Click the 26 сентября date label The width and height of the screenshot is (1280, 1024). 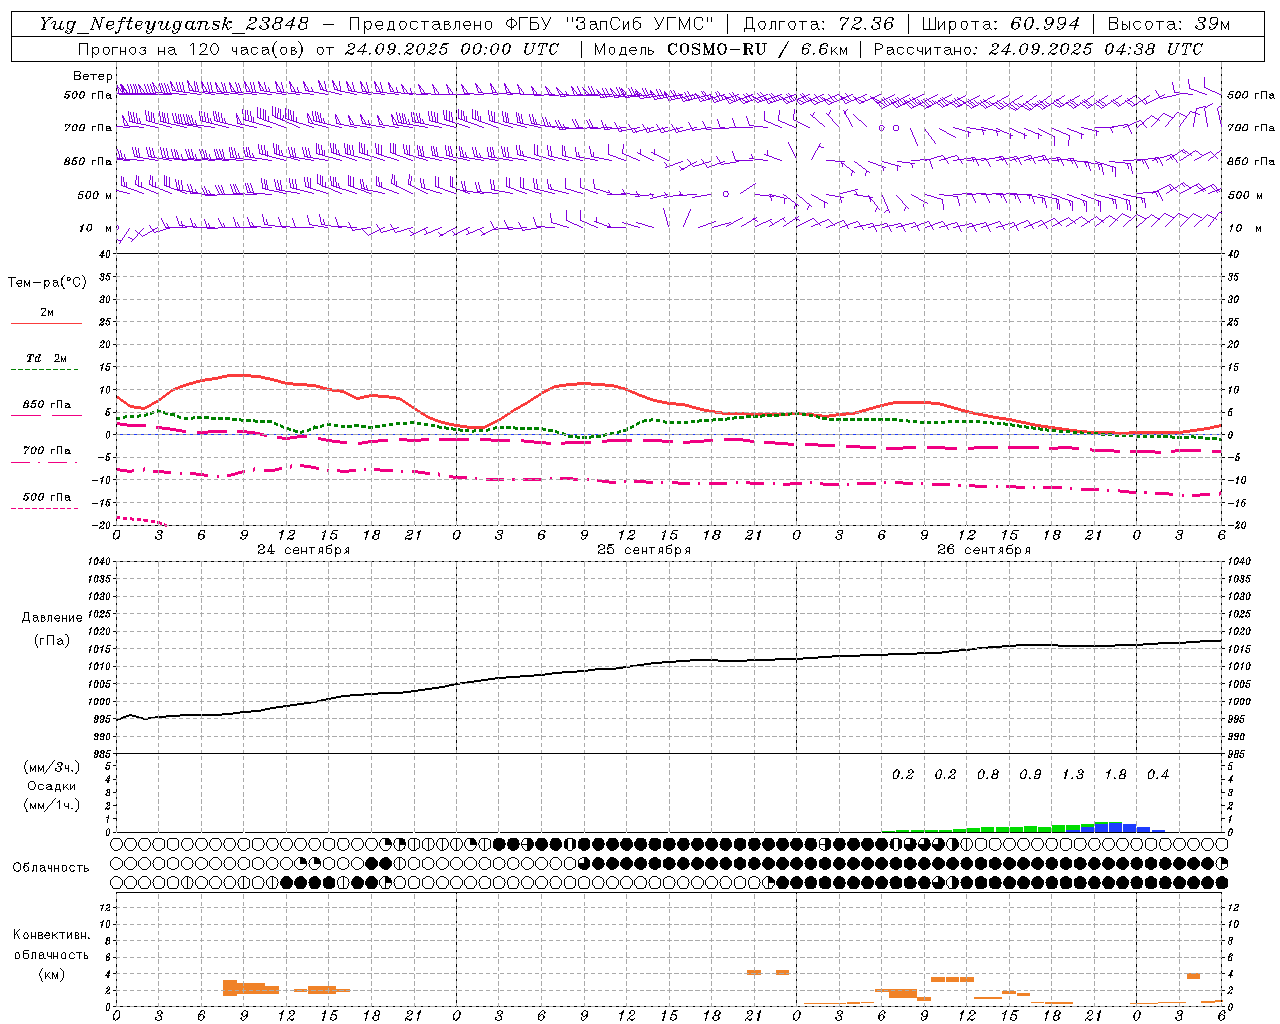click(983, 550)
